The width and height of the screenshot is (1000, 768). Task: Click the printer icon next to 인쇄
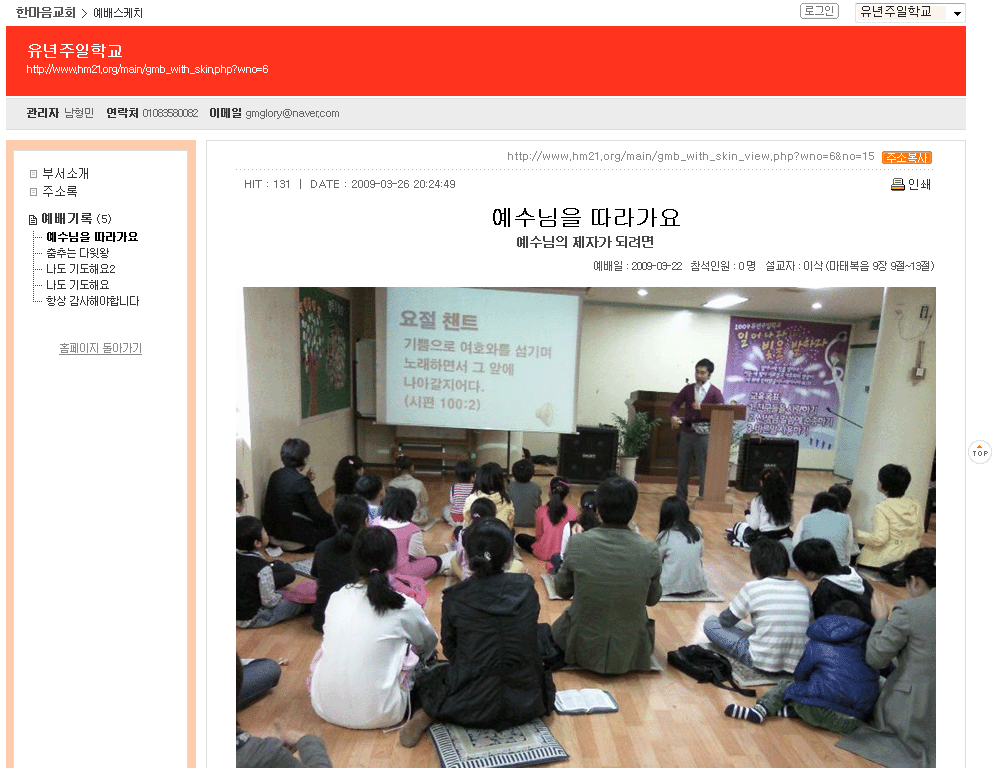point(897,184)
